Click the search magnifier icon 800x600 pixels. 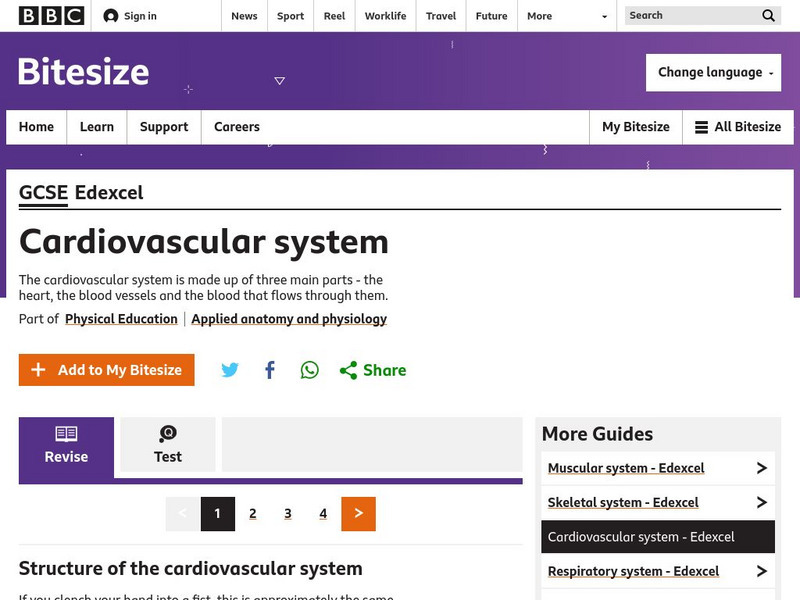pos(768,16)
